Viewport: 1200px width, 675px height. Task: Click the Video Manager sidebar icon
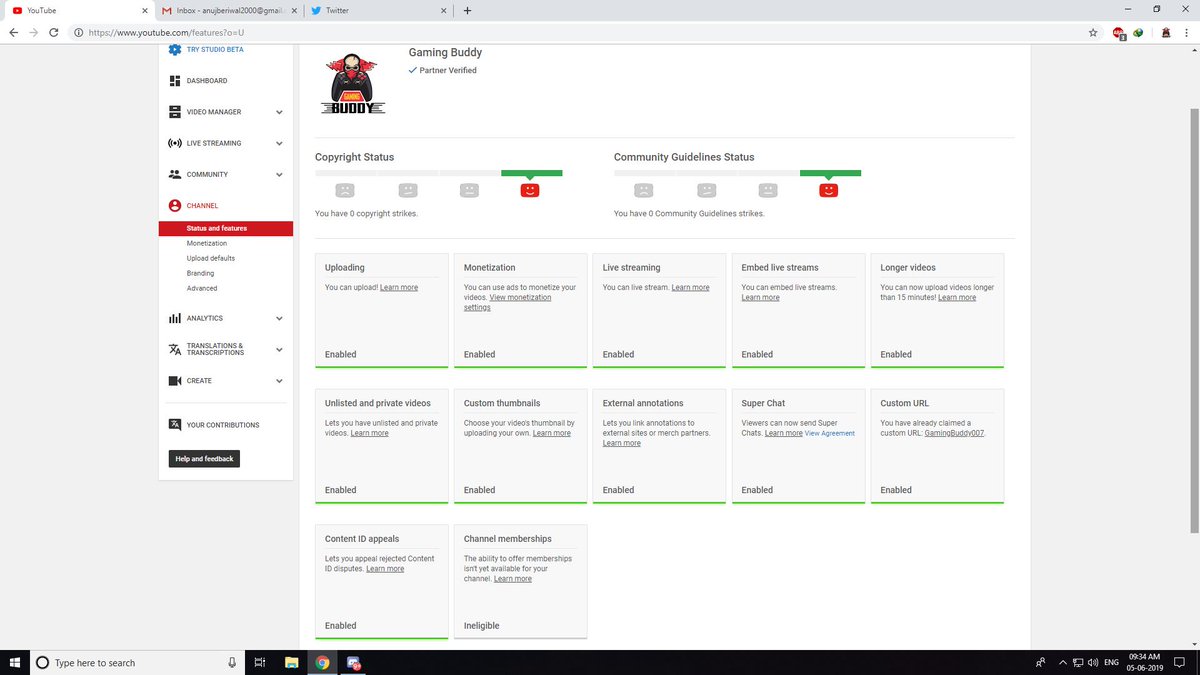pos(175,112)
